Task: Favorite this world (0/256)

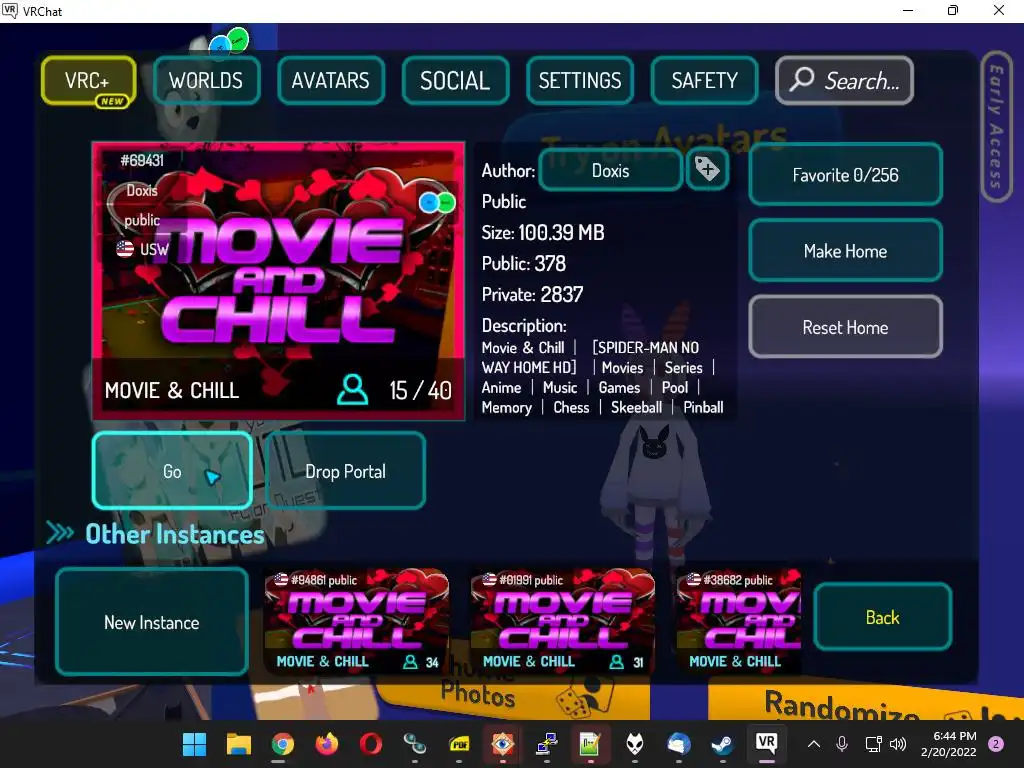Action: 845,175
